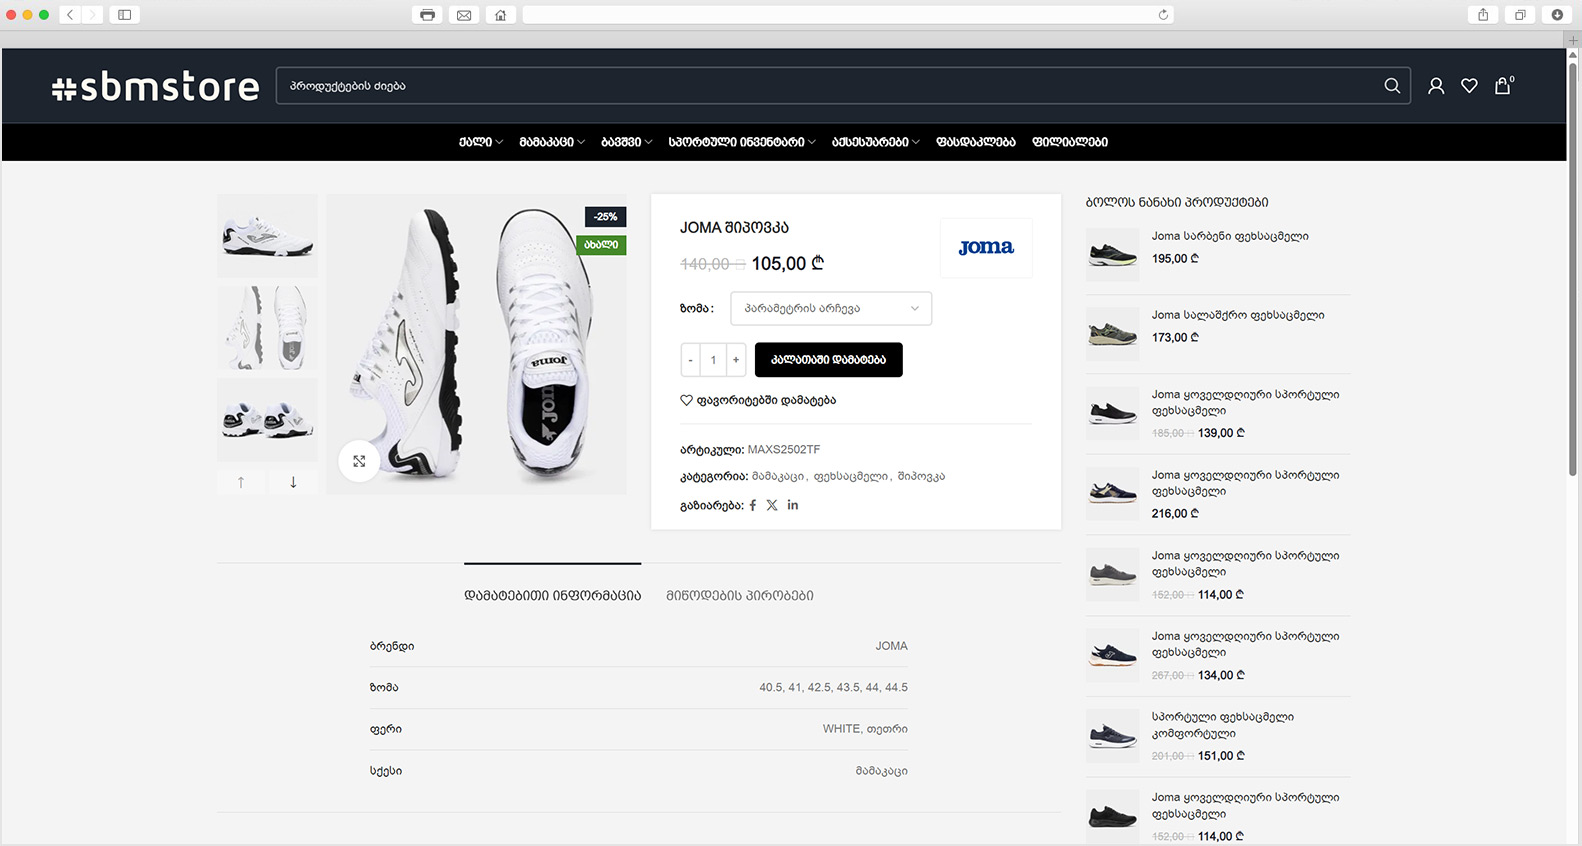Image resolution: width=1582 pixels, height=846 pixels.
Task: Click the browser share icon
Action: point(1483,15)
